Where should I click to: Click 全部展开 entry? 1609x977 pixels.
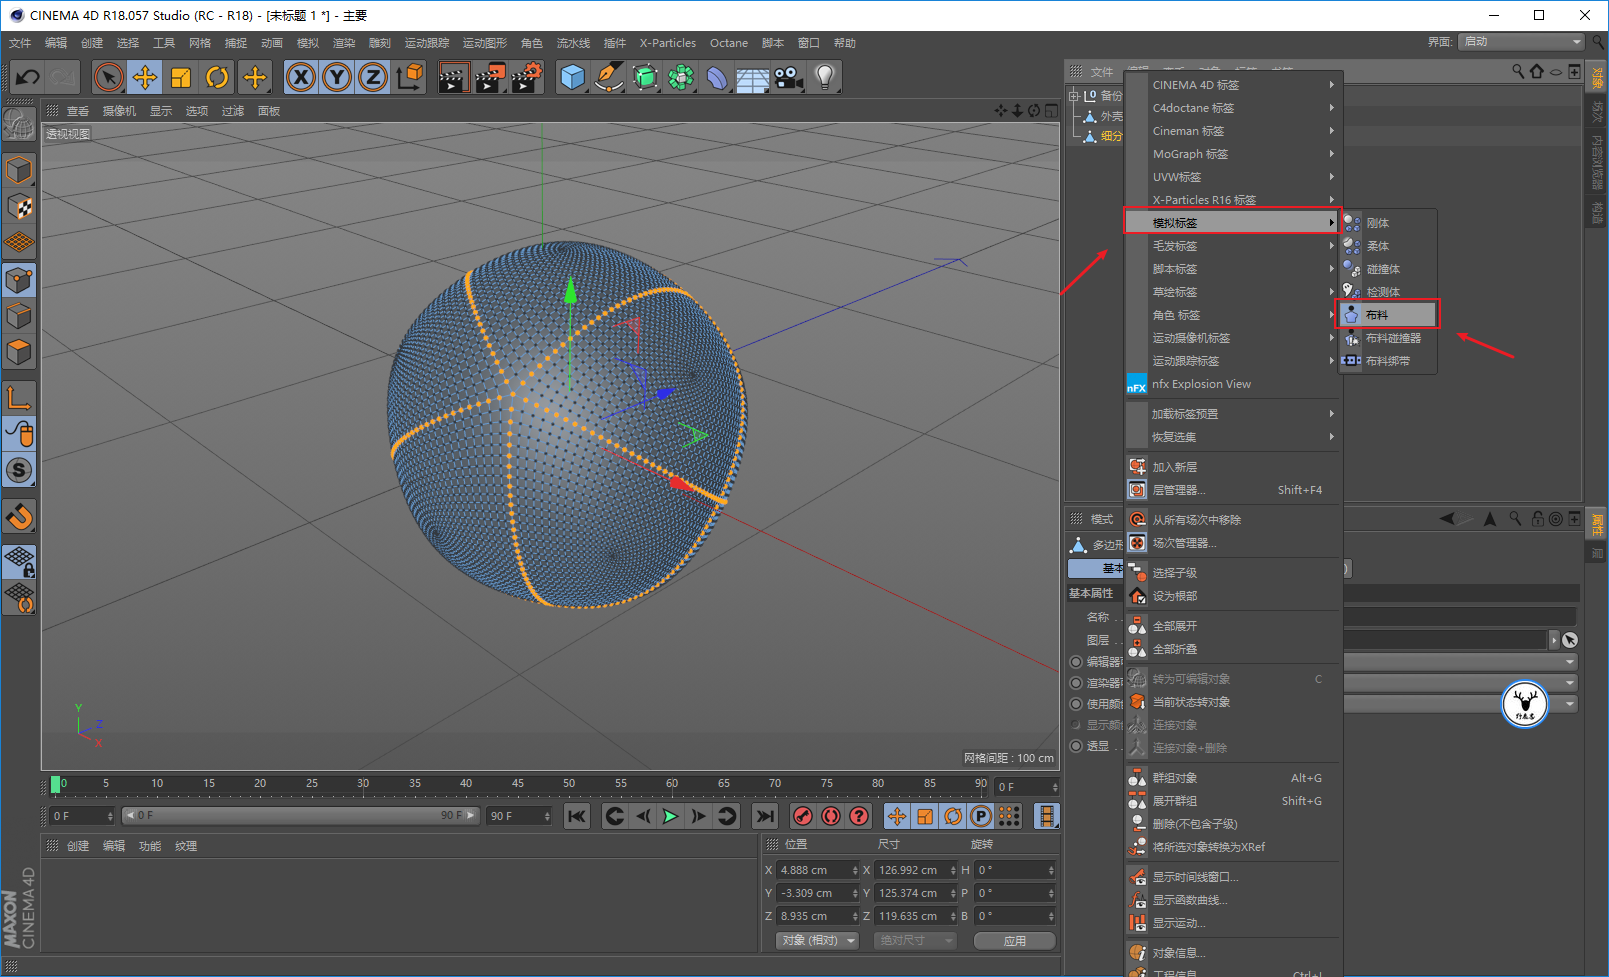pyautogui.click(x=1233, y=626)
